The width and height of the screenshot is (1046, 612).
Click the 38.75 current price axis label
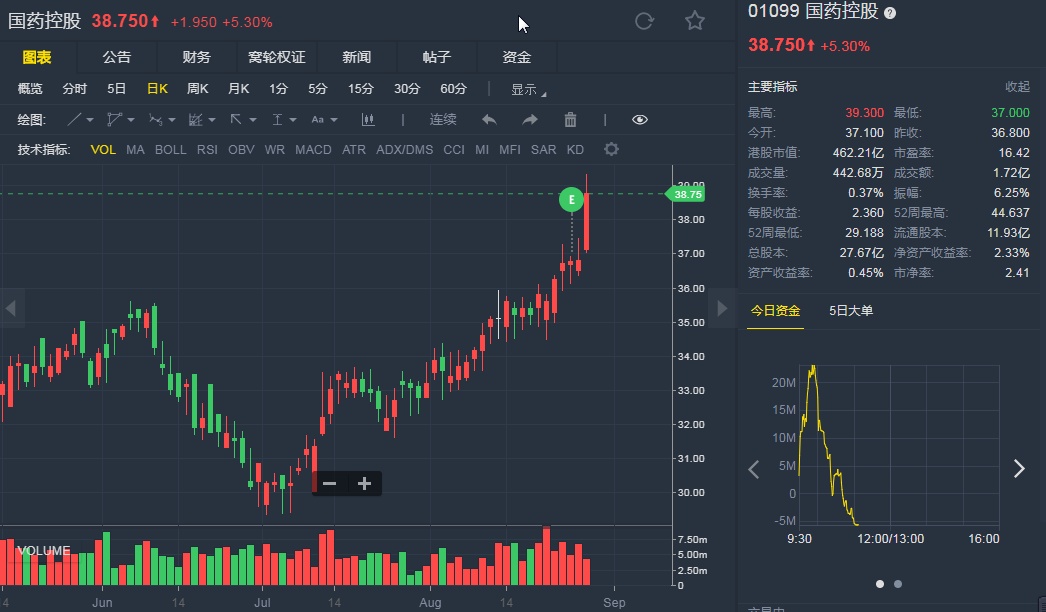[x=686, y=194]
